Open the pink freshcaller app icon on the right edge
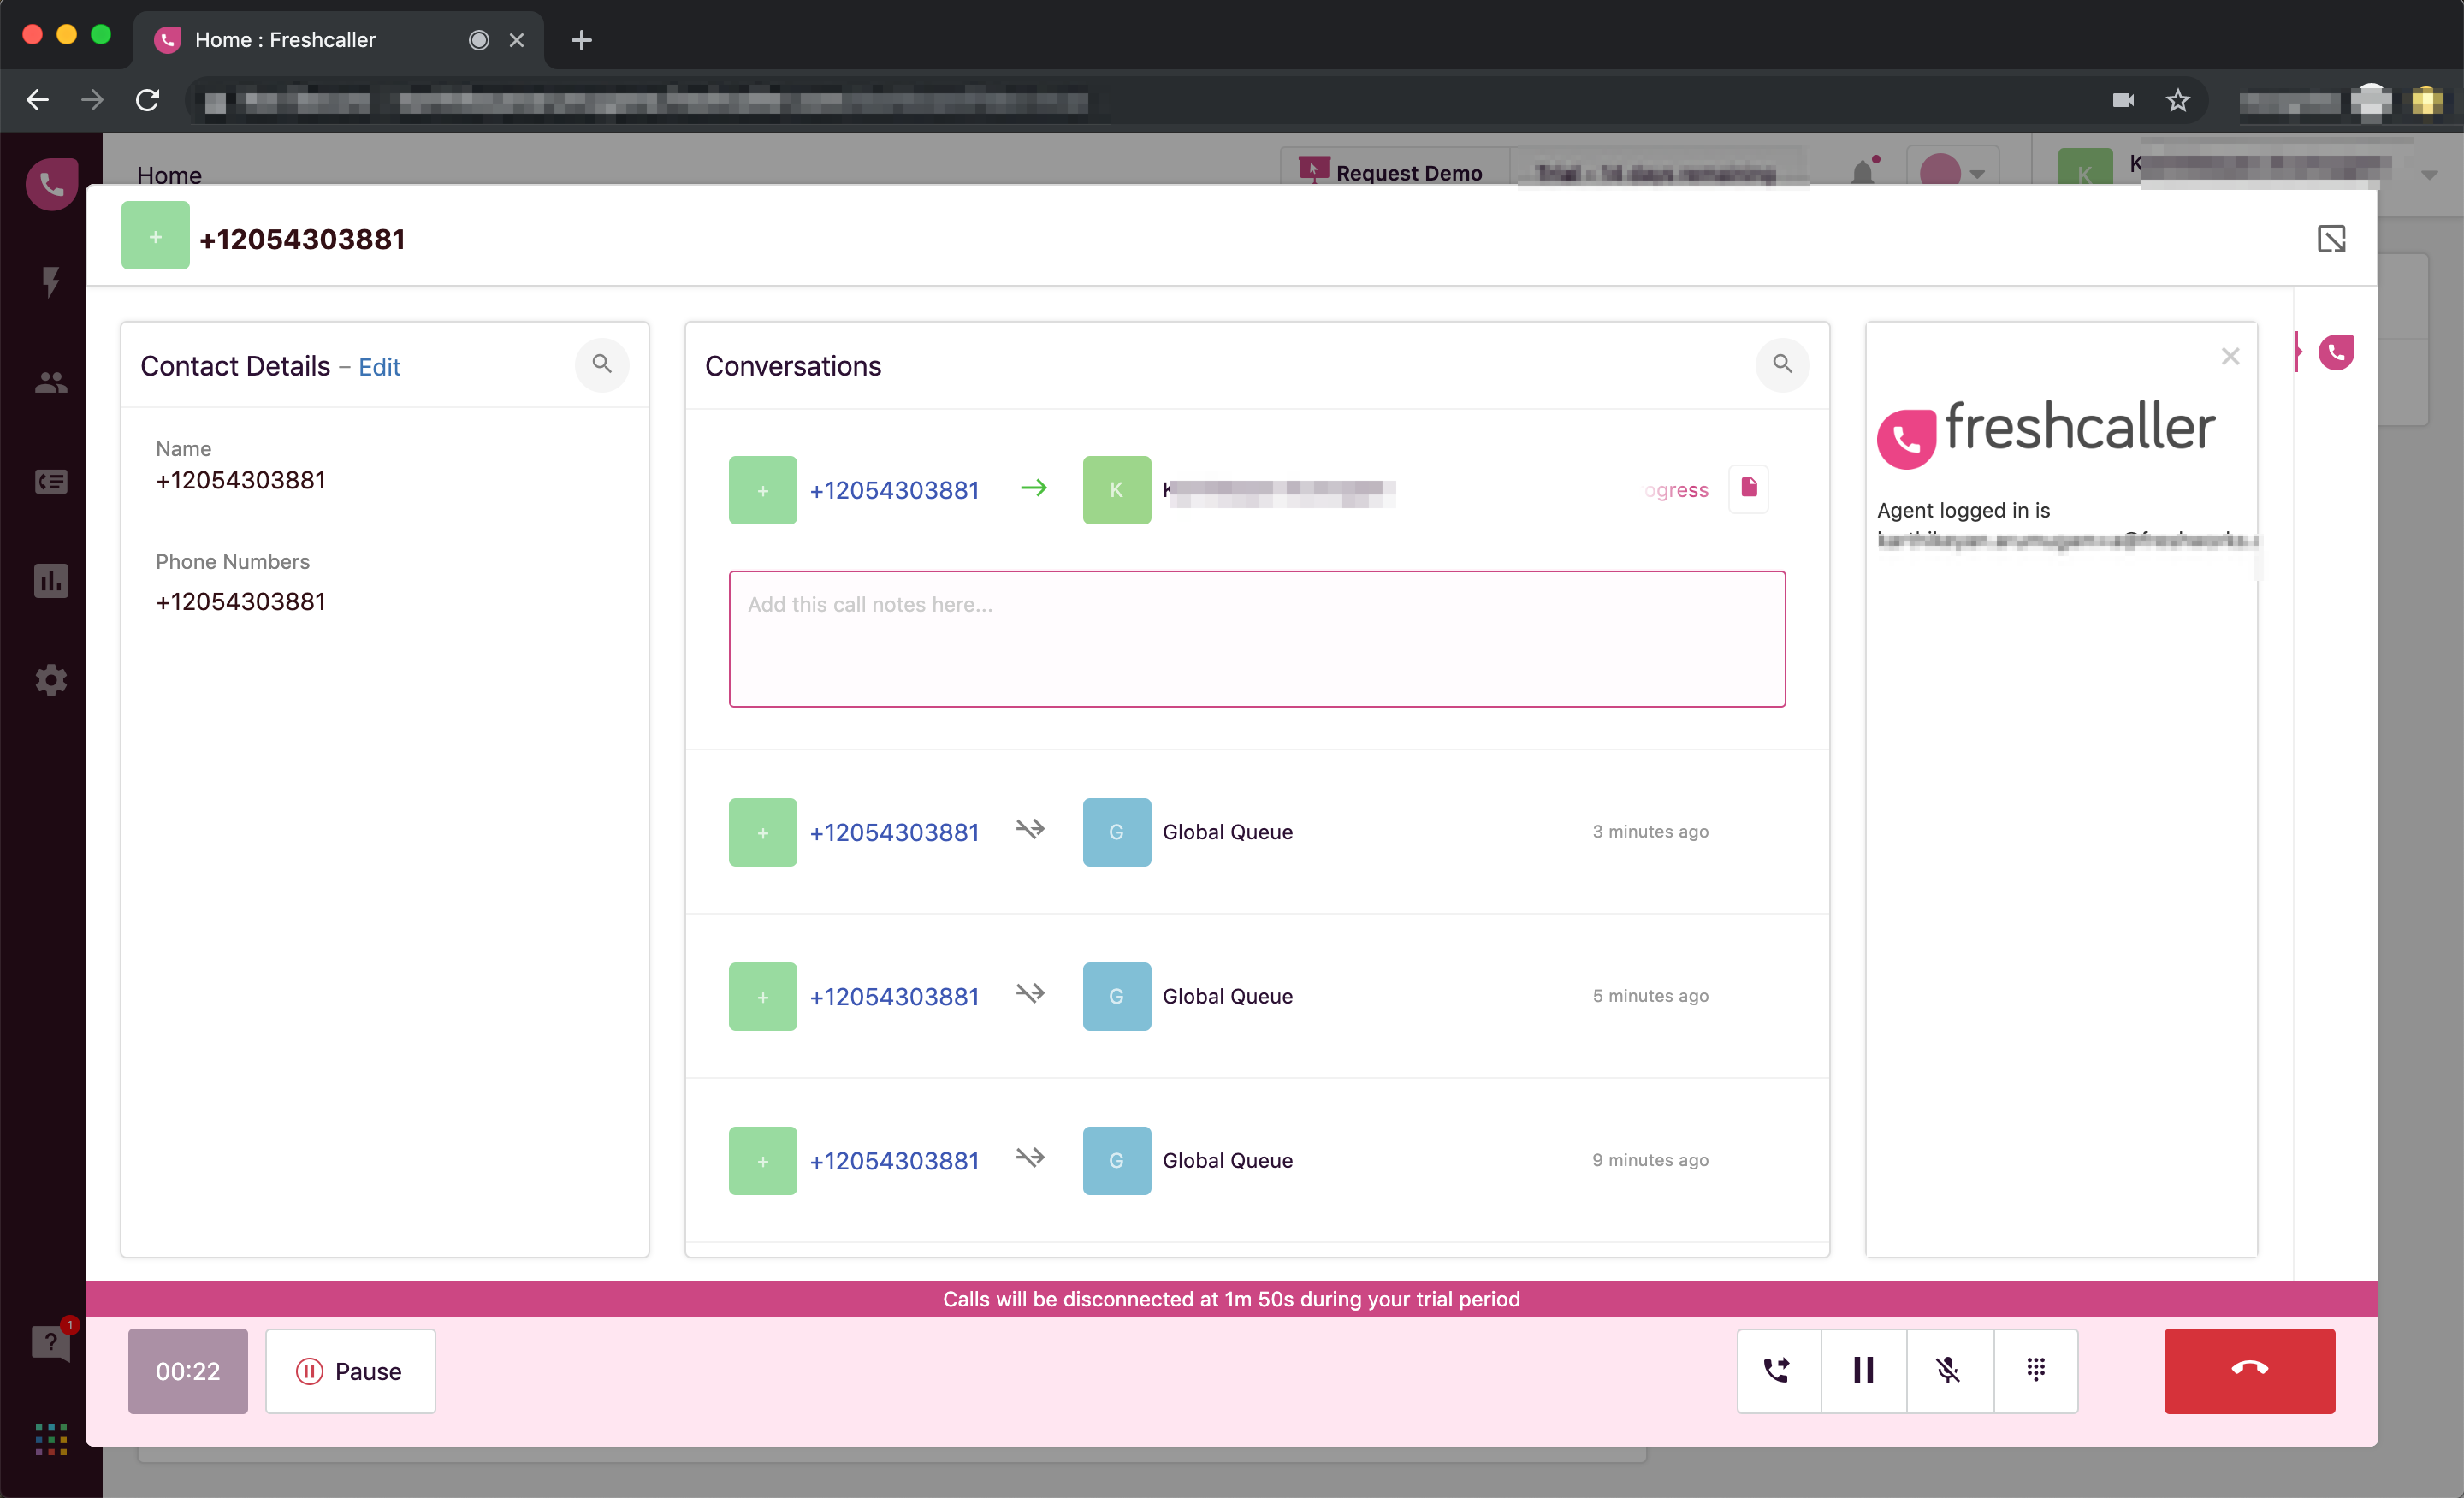This screenshot has width=2464, height=1498. [x=2335, y=352]
